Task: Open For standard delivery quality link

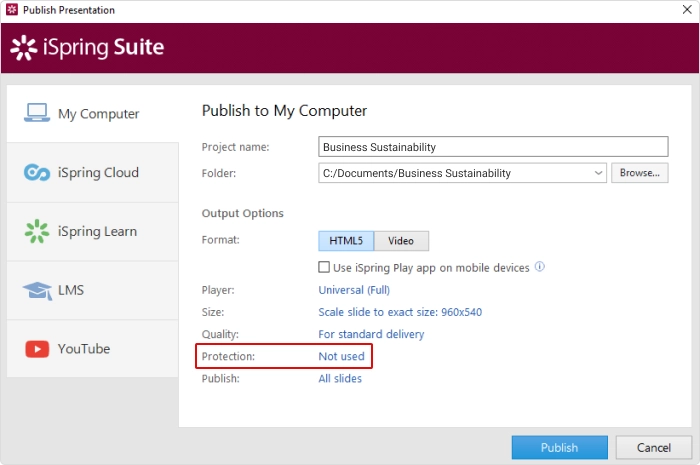Action: coord(371,334)
